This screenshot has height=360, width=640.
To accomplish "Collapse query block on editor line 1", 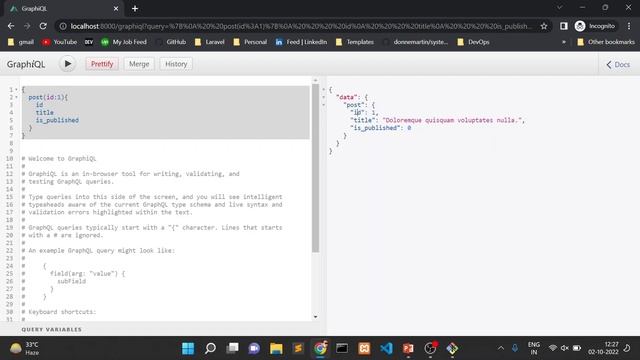I will click(16, 89).
